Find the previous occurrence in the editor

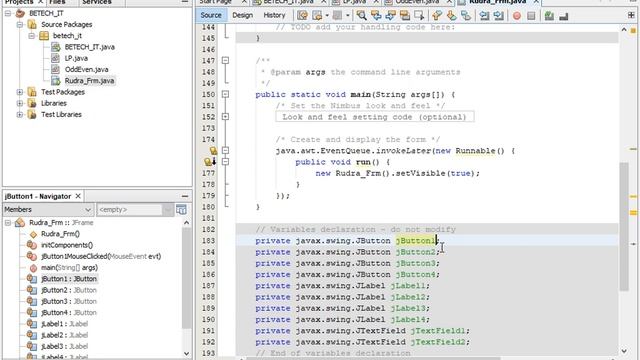tap(376, 16)
